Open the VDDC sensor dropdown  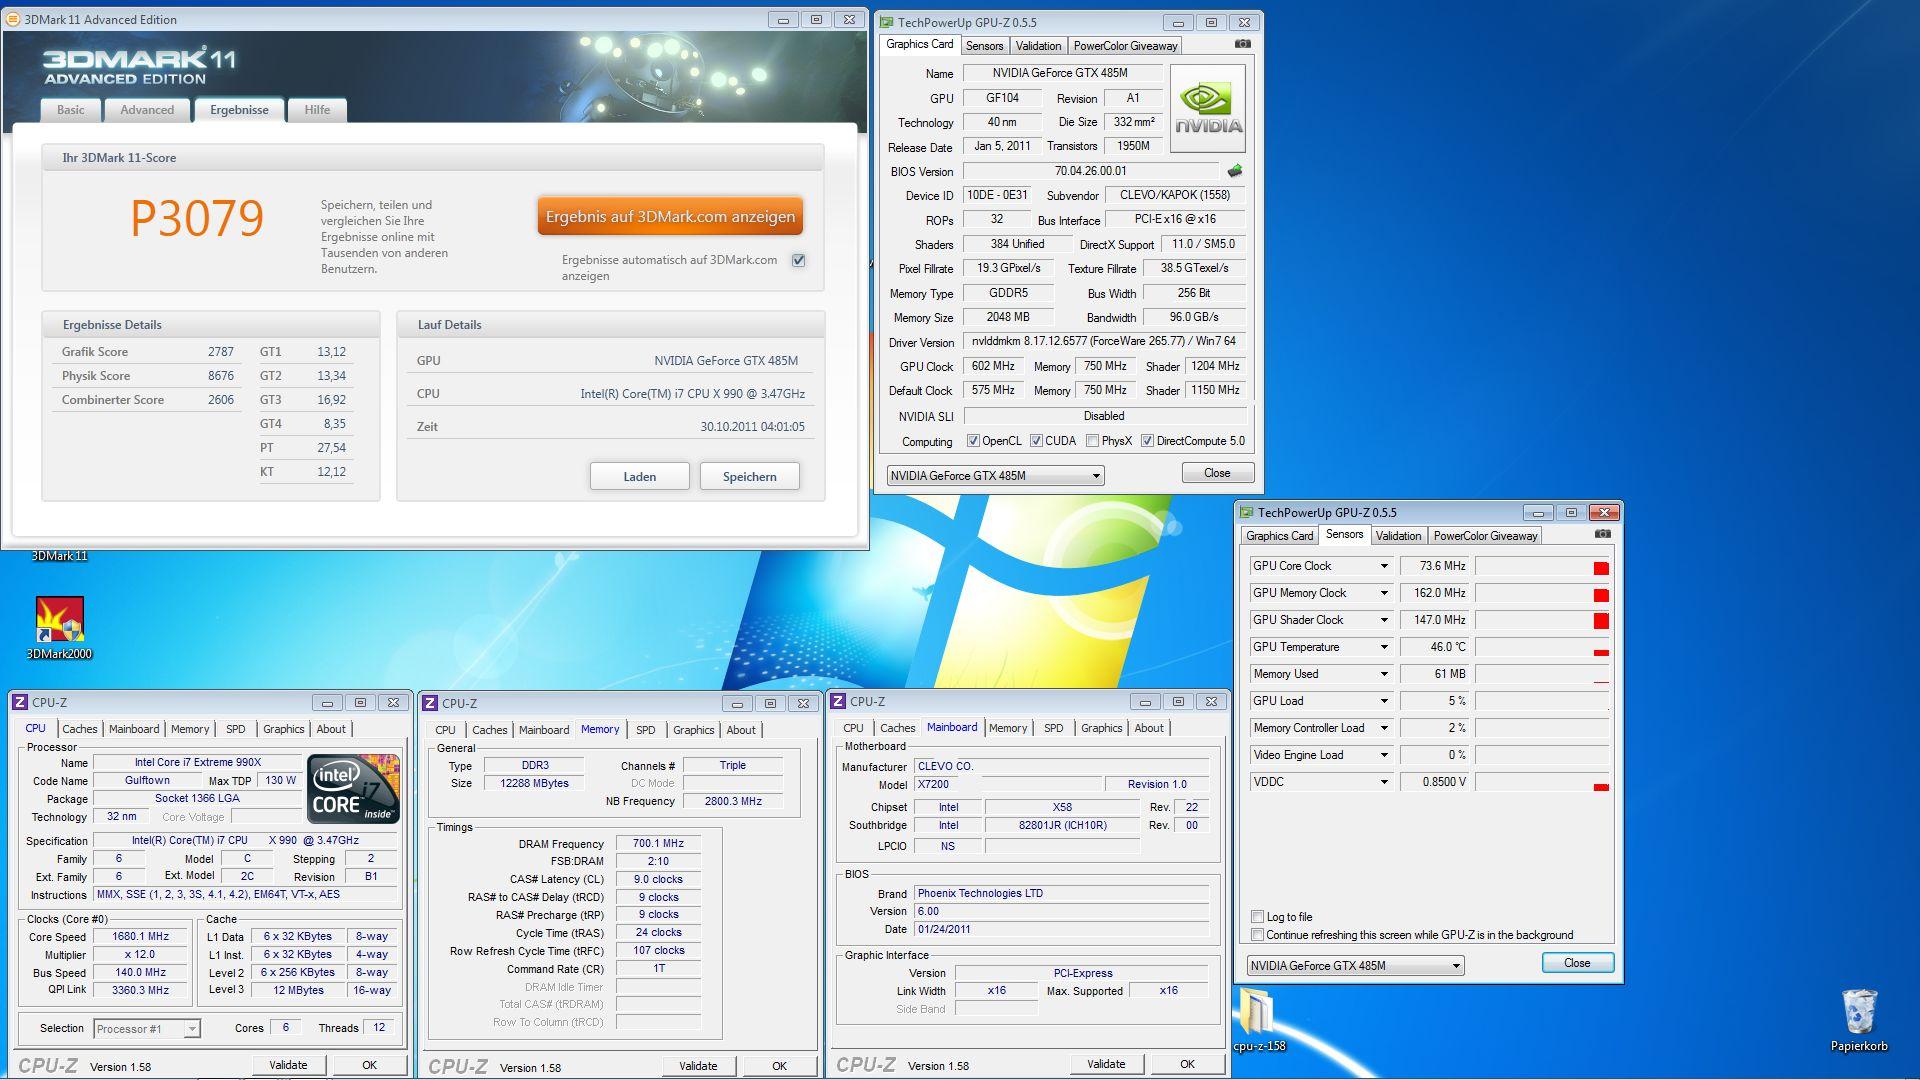point(1384,782)
